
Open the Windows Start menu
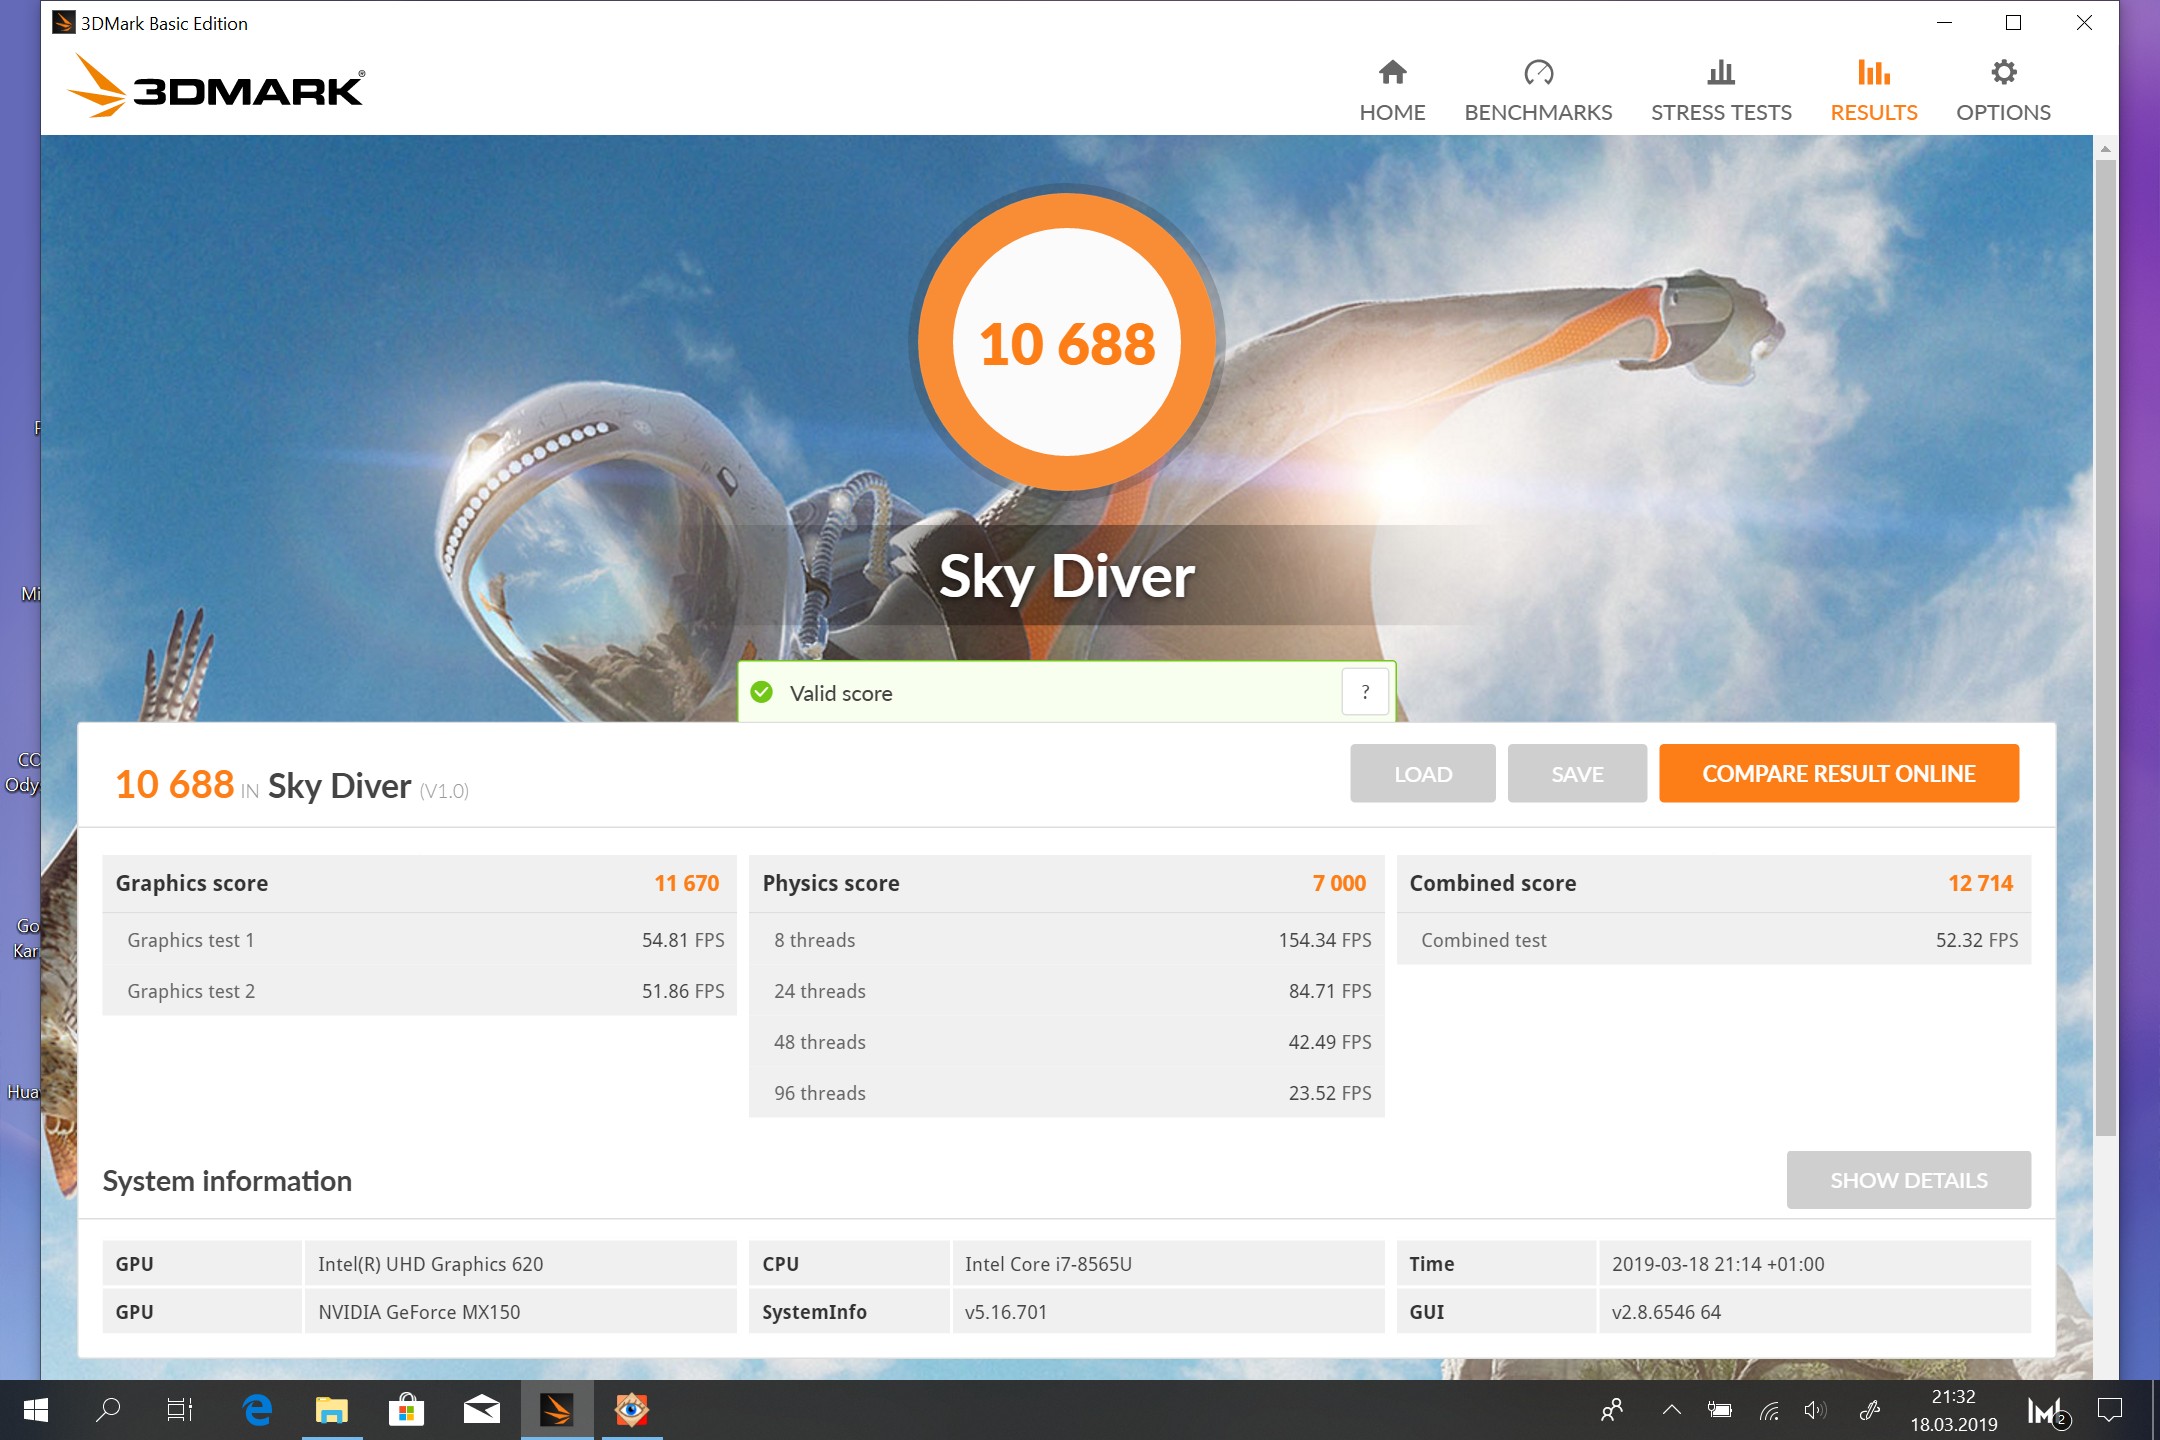click(x=35, y=1410)
